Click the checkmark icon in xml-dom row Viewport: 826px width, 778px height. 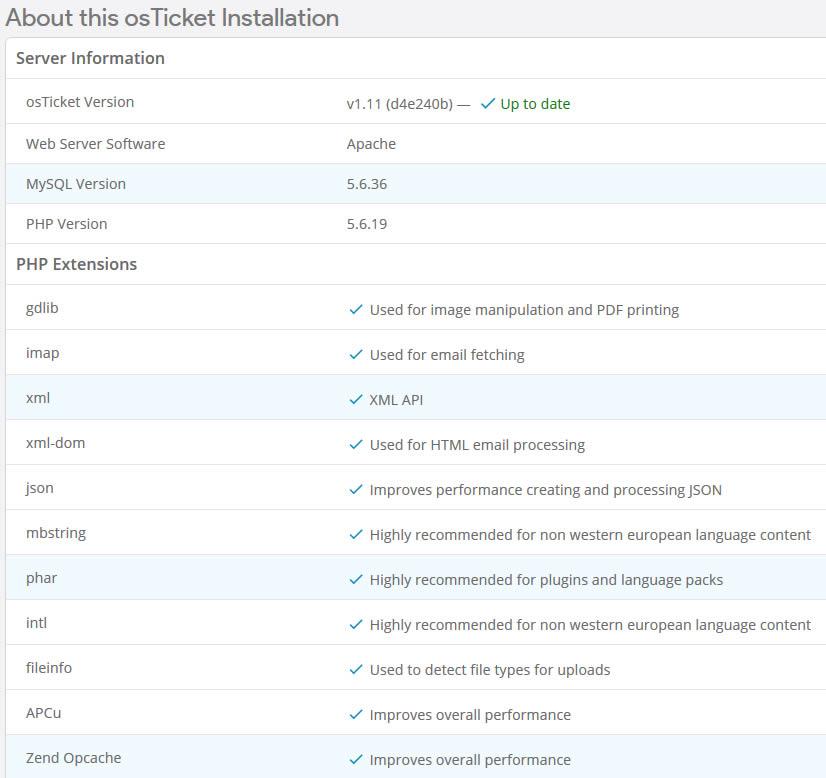coord(355,445)
